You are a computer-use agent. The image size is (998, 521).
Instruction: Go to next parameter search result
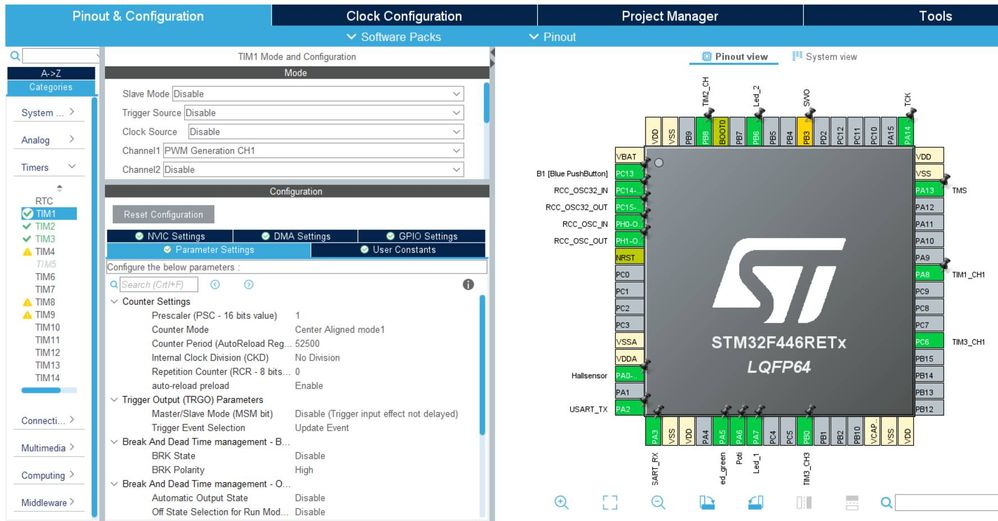click(249, 284)
